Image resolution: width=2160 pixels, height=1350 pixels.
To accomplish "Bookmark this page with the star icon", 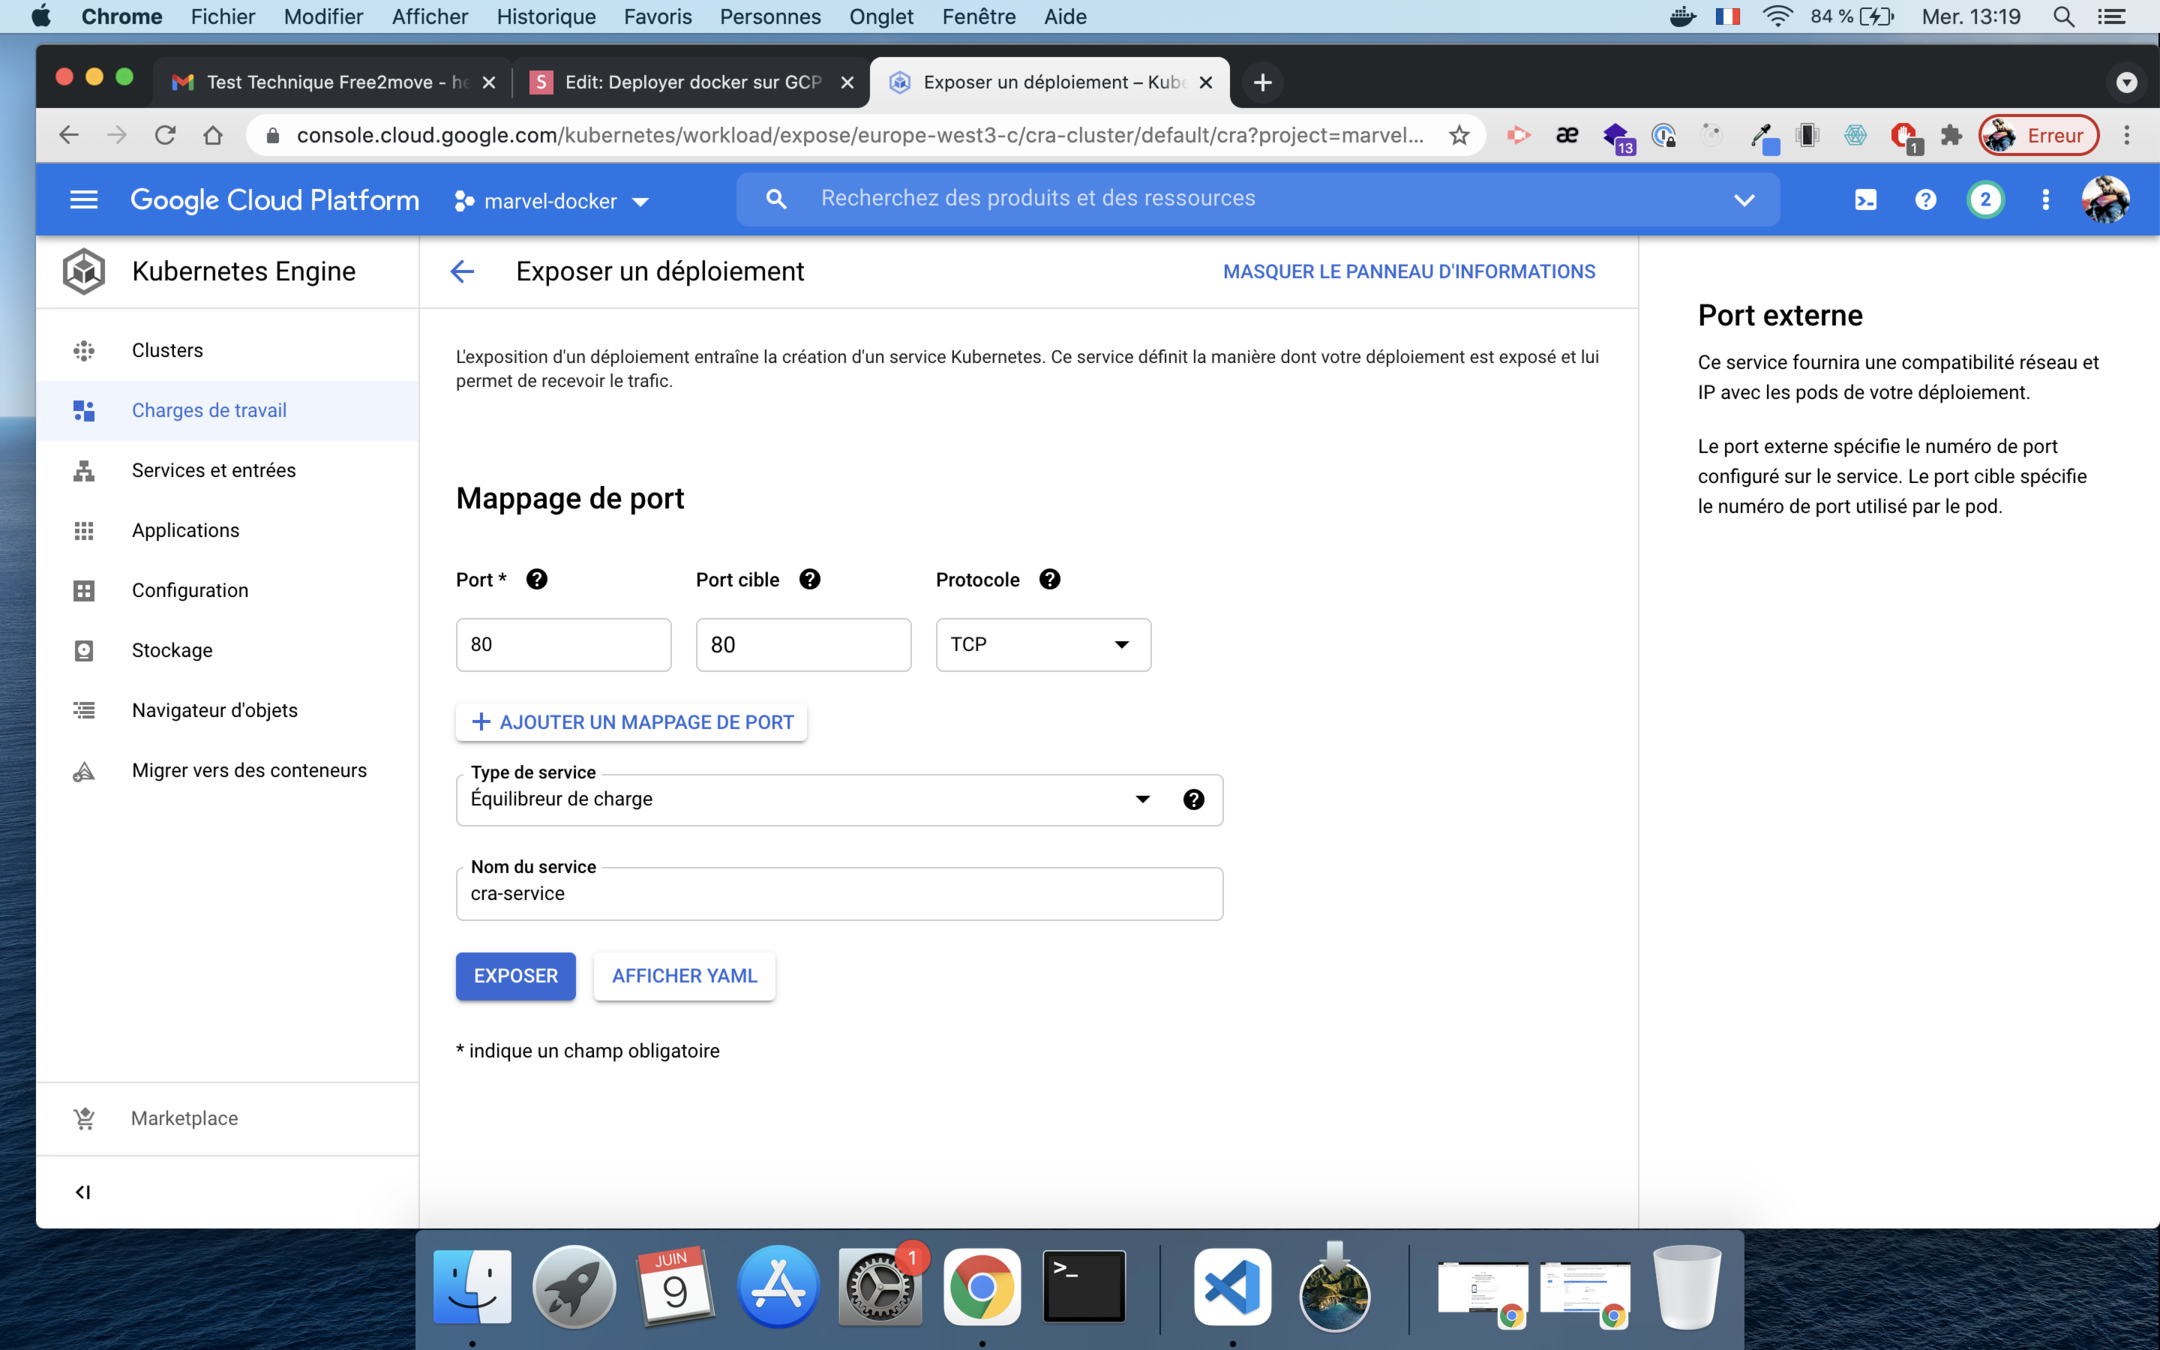I will pyautogui.click(x=1459, y=135).
